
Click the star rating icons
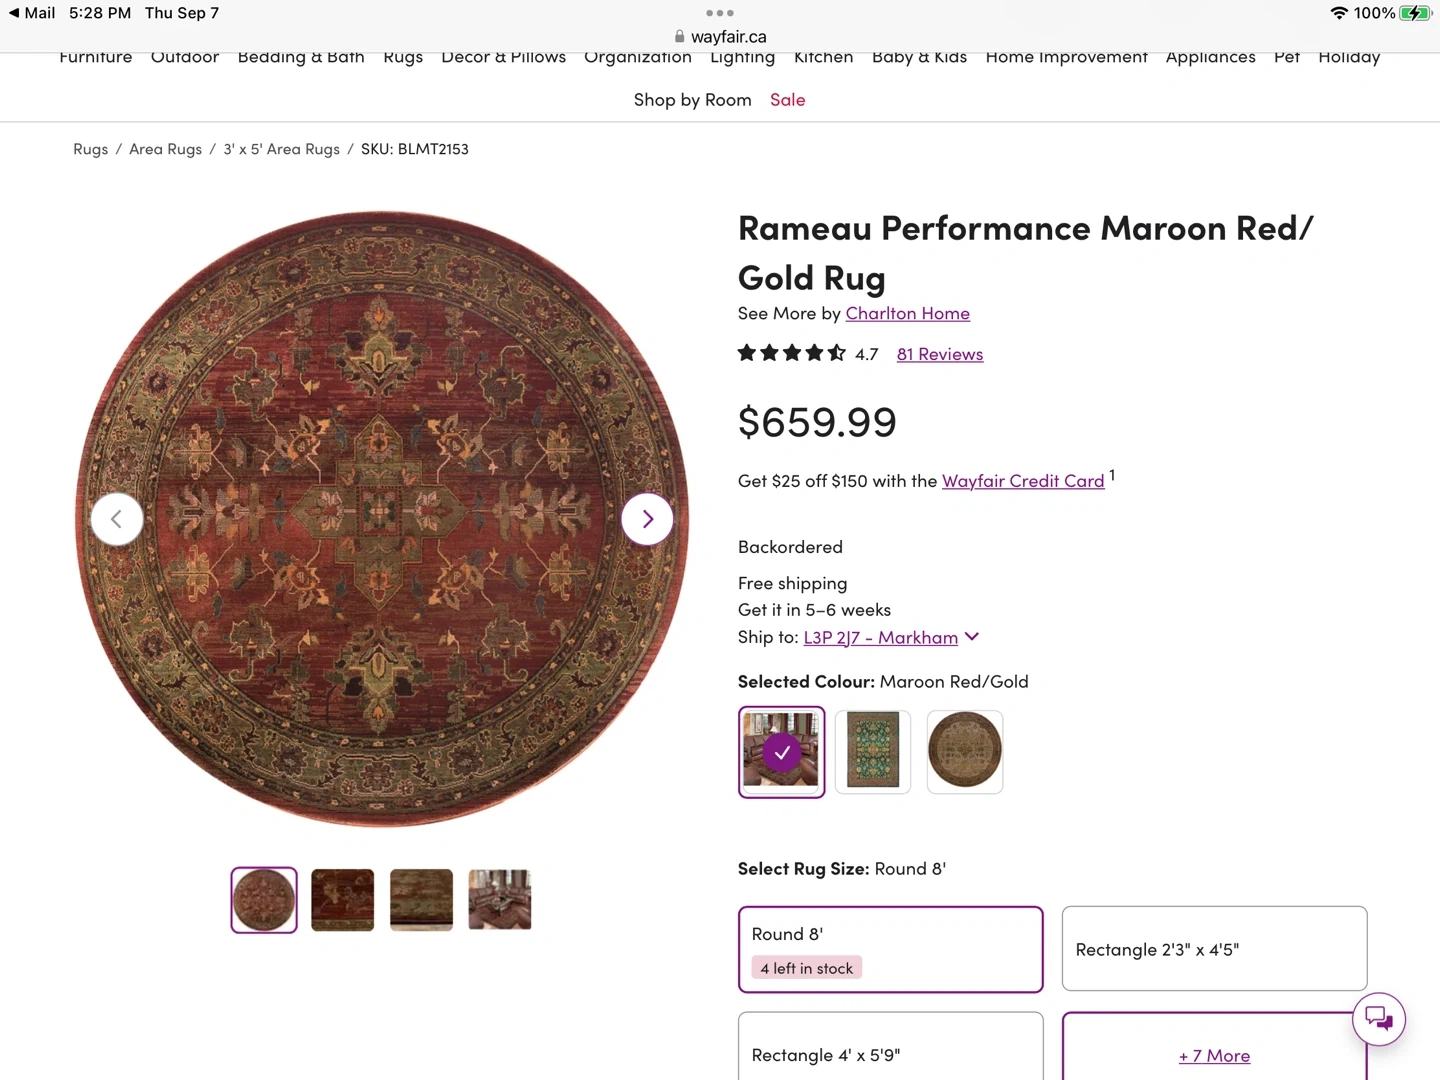(x=791, y=353)
